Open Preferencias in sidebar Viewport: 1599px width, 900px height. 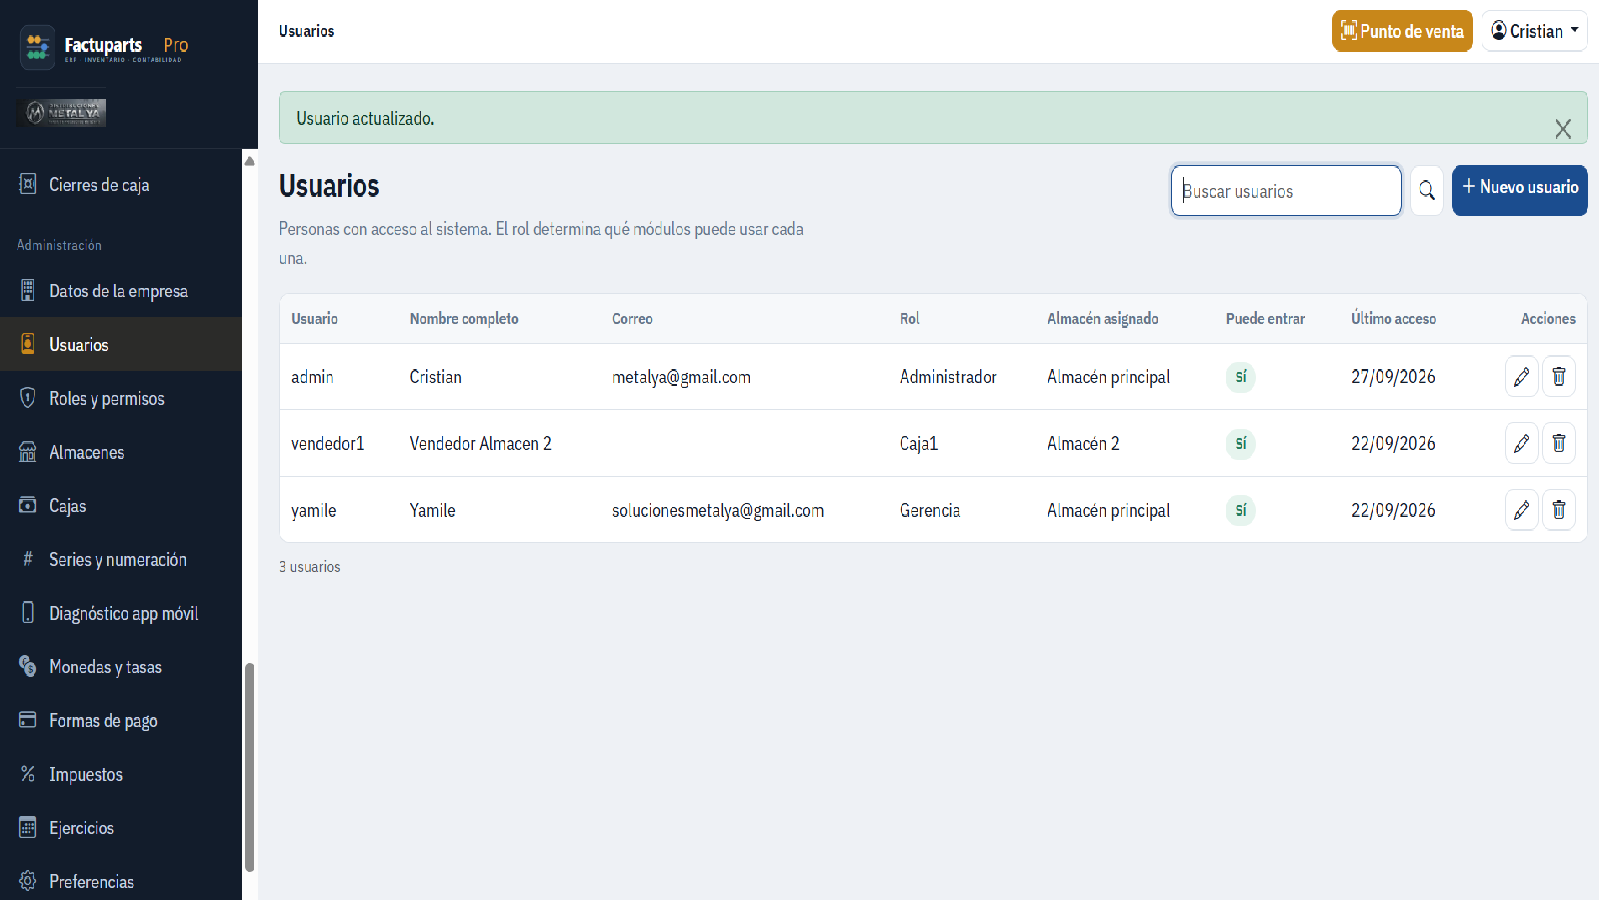tap(121, 881)
